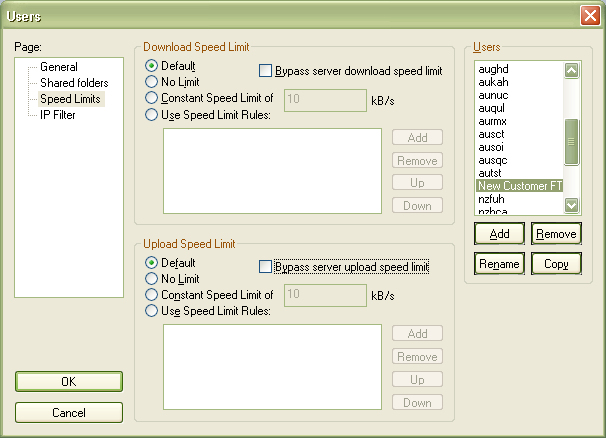Select No Limit for upload speed
The height and width of the screenshot is (438, 606).
pyautogui.click(x=152, y=278)
